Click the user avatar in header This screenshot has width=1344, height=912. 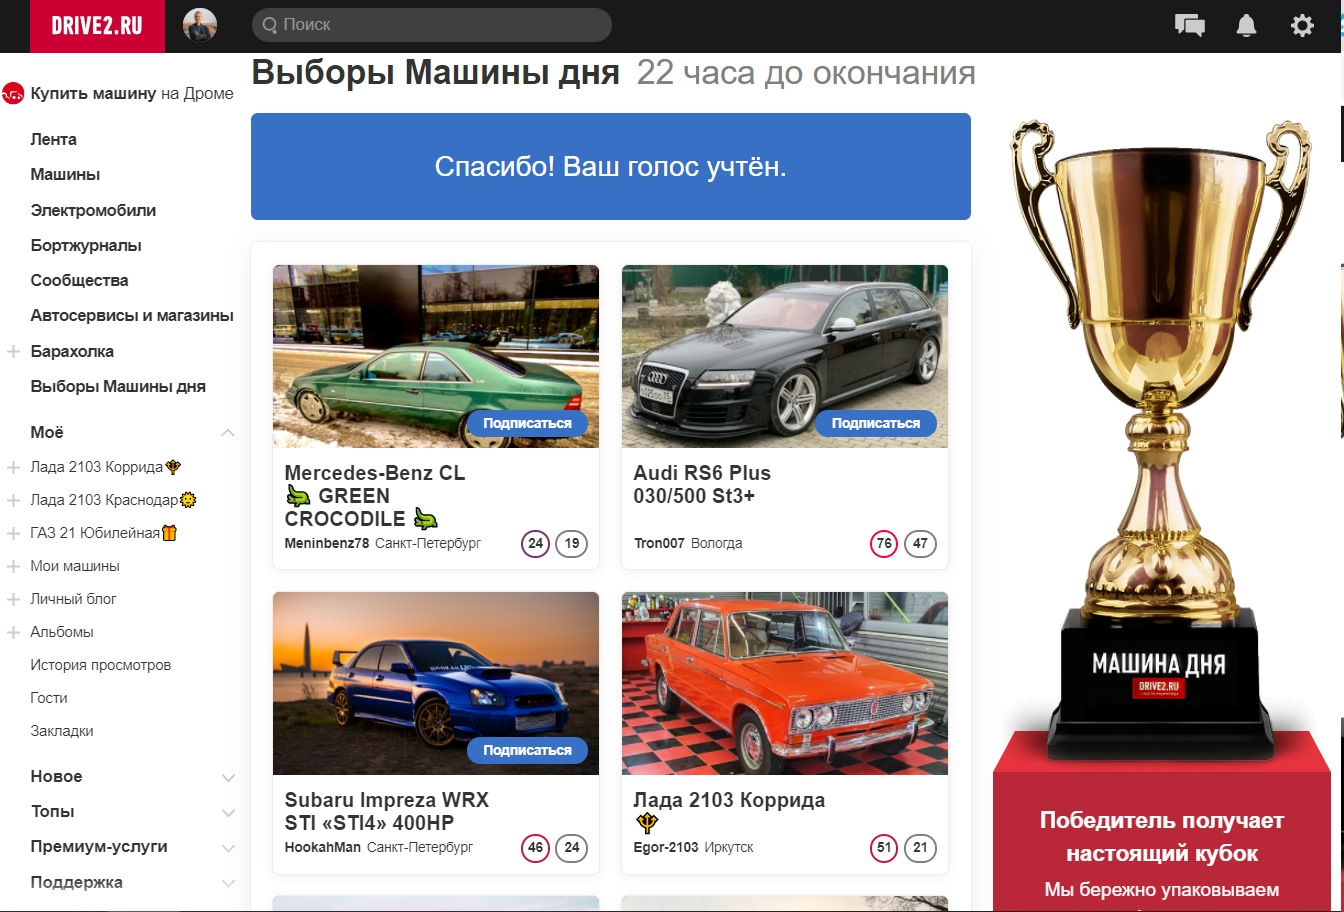200,25
